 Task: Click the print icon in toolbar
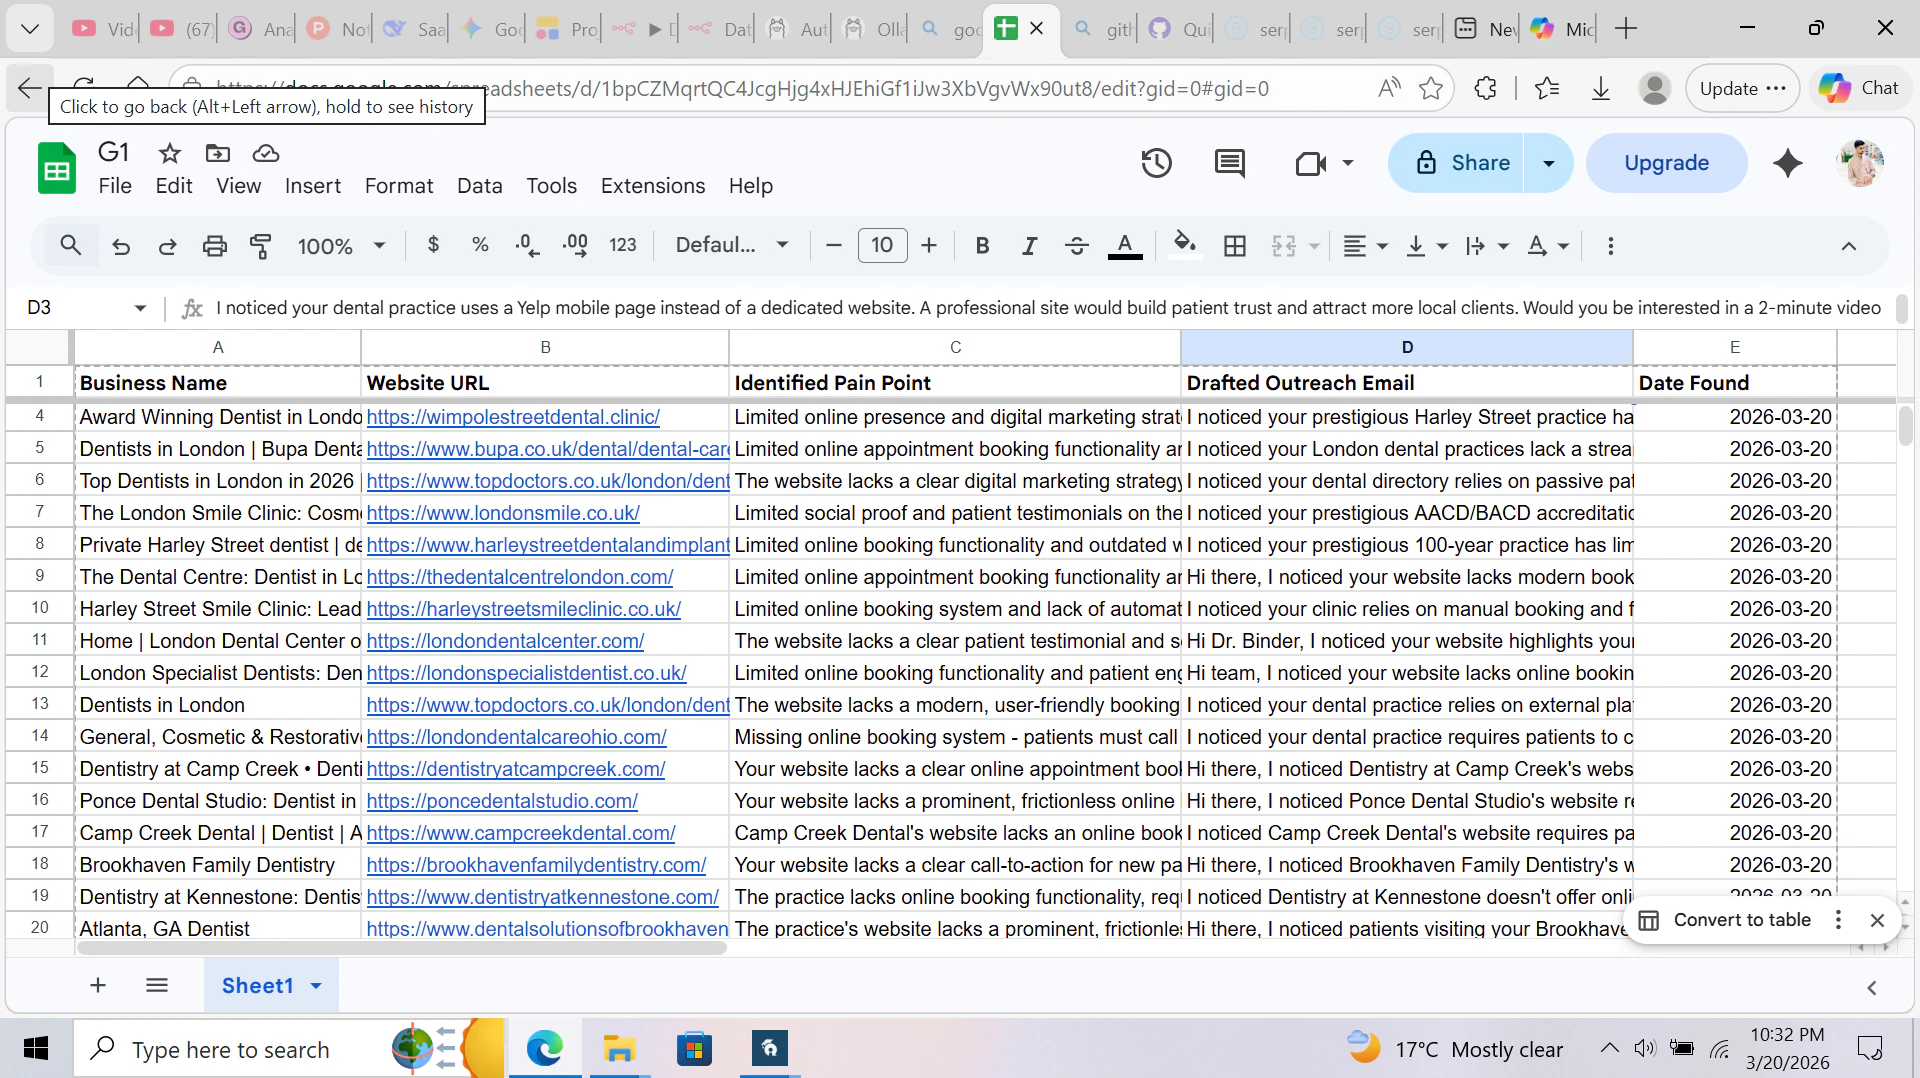[x=214, y=246]
